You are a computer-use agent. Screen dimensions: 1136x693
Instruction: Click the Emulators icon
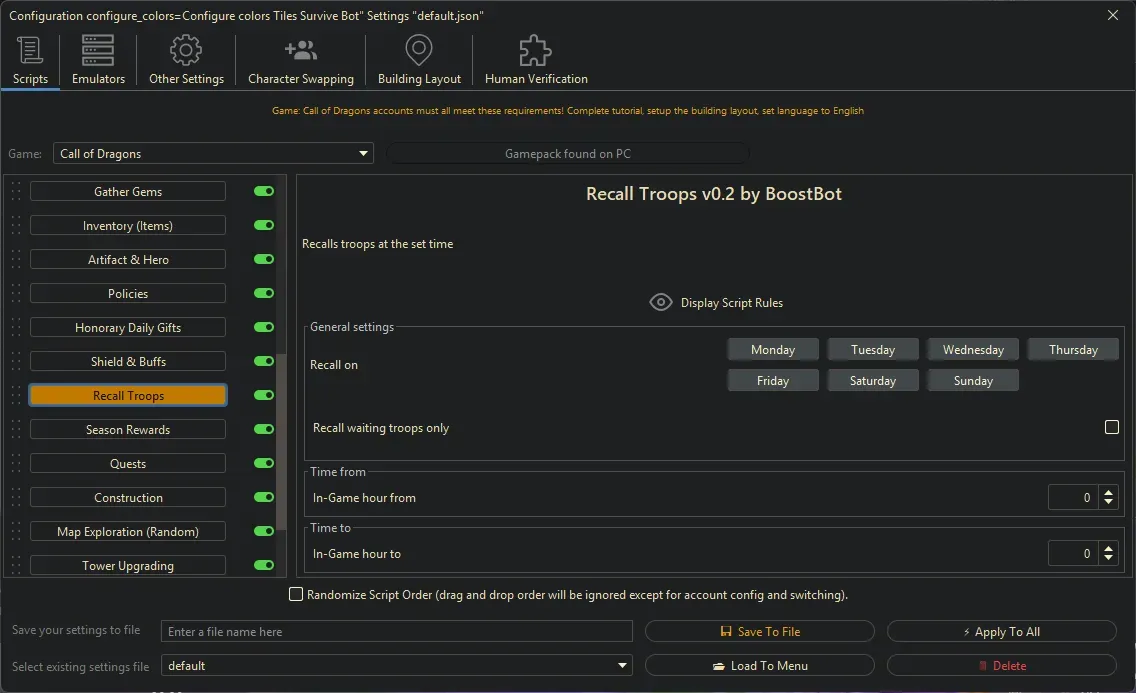pos(97,48)
